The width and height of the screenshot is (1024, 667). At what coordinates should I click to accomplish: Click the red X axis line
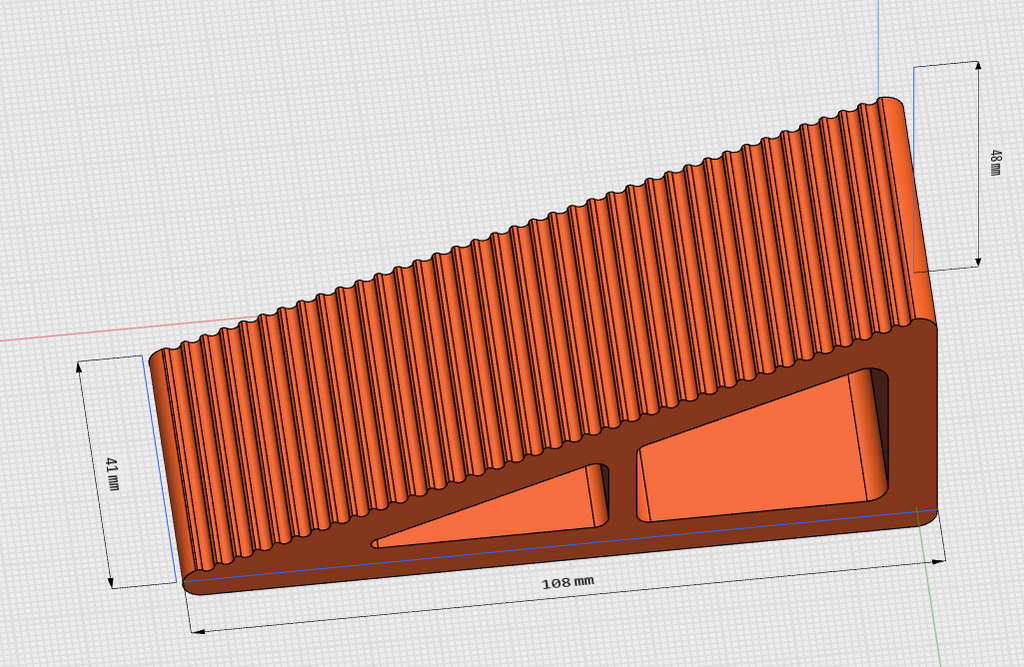(98, 332)
